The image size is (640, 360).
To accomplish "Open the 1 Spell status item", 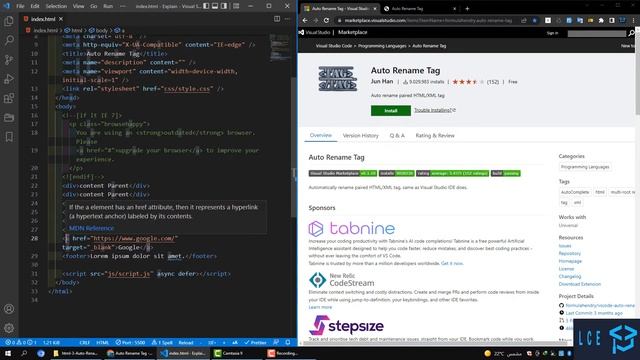I will coord(162,342).
